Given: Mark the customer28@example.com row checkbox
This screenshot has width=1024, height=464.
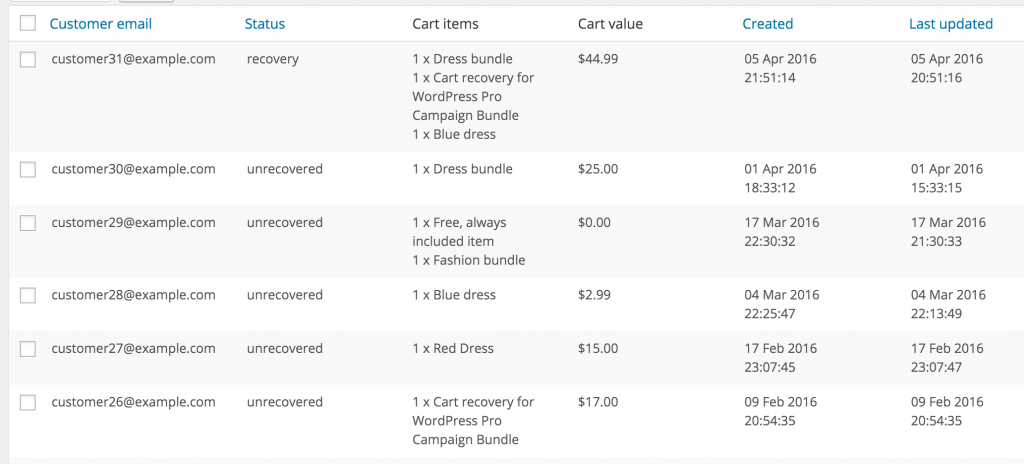Looking at the screenshot, I should coord(28,295).
